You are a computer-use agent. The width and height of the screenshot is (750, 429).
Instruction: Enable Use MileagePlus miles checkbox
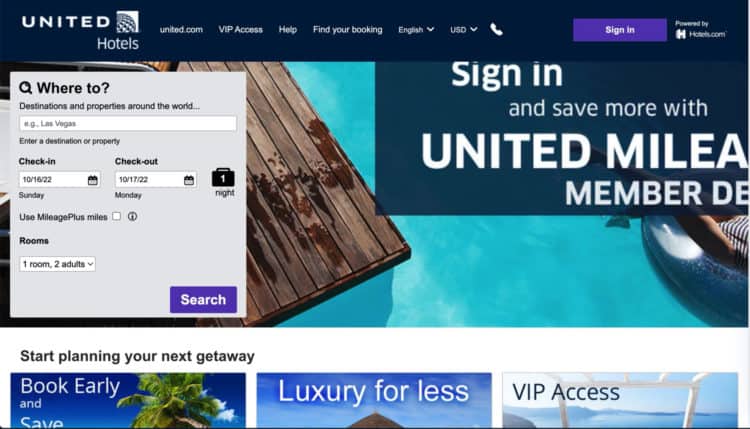(x=116, y=216)
